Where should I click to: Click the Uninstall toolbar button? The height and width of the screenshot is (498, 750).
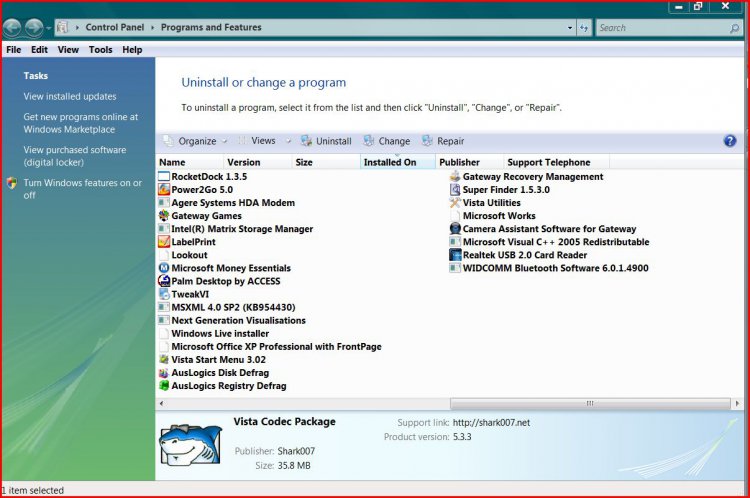pos(326,141)
